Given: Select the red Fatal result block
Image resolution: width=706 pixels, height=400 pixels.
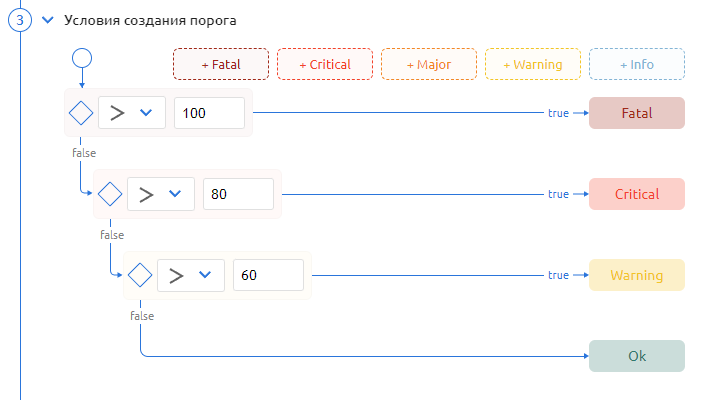Looking at the screenshot, I should [x=637, y=113].
